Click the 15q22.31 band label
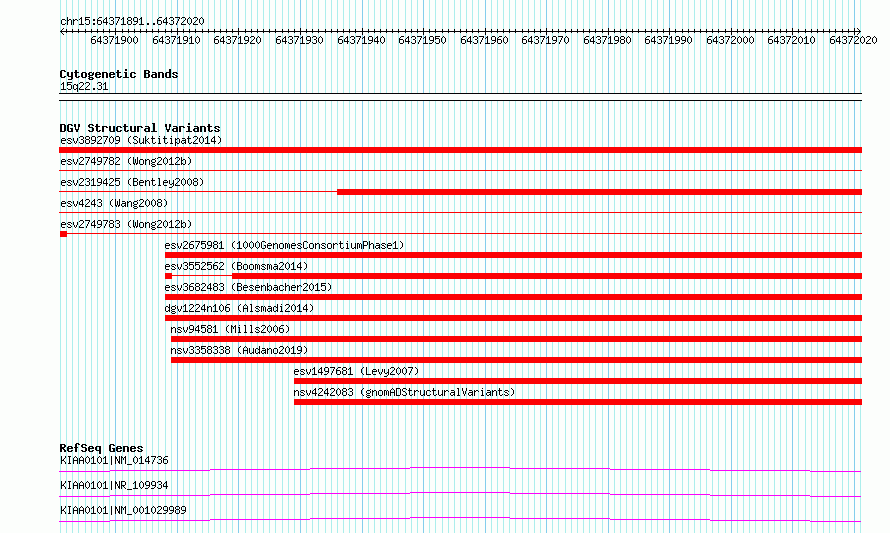Viewport: 890px width, 533px height. (84, 86)
